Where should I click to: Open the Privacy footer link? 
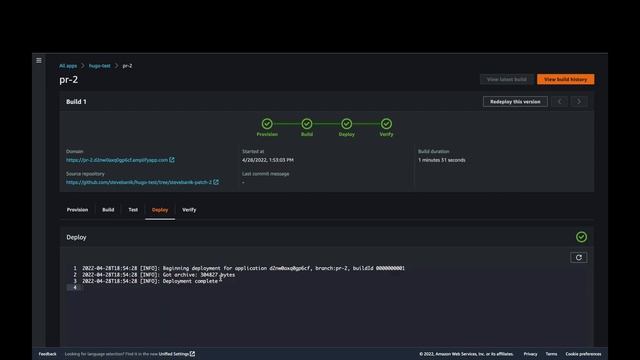(530, 354)
